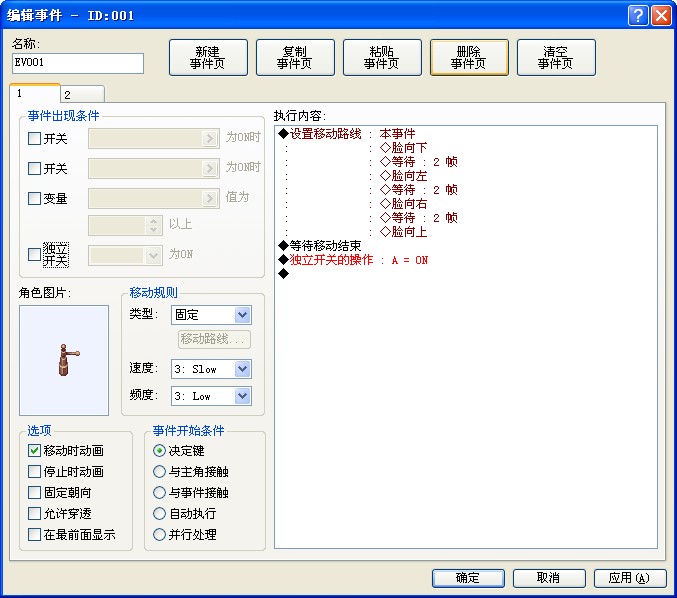Enable the first 开关 condition checkbox

tap(34, 139)
